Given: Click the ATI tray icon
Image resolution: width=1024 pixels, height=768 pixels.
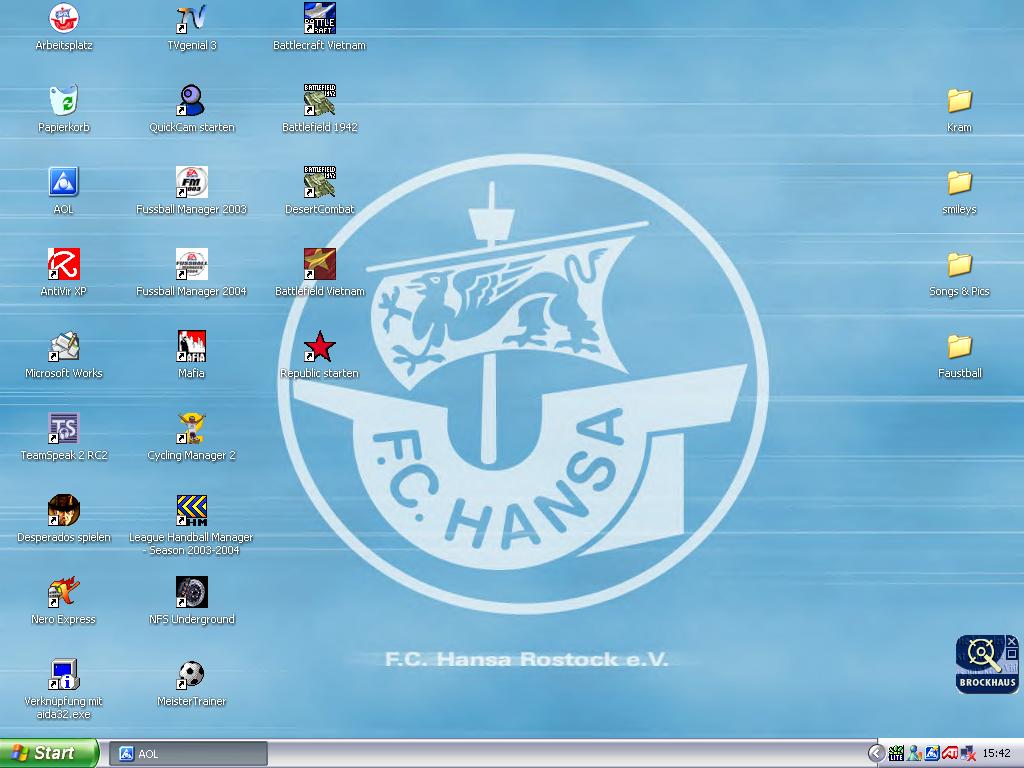Looking at the screenshot, I should click(950, 753).
